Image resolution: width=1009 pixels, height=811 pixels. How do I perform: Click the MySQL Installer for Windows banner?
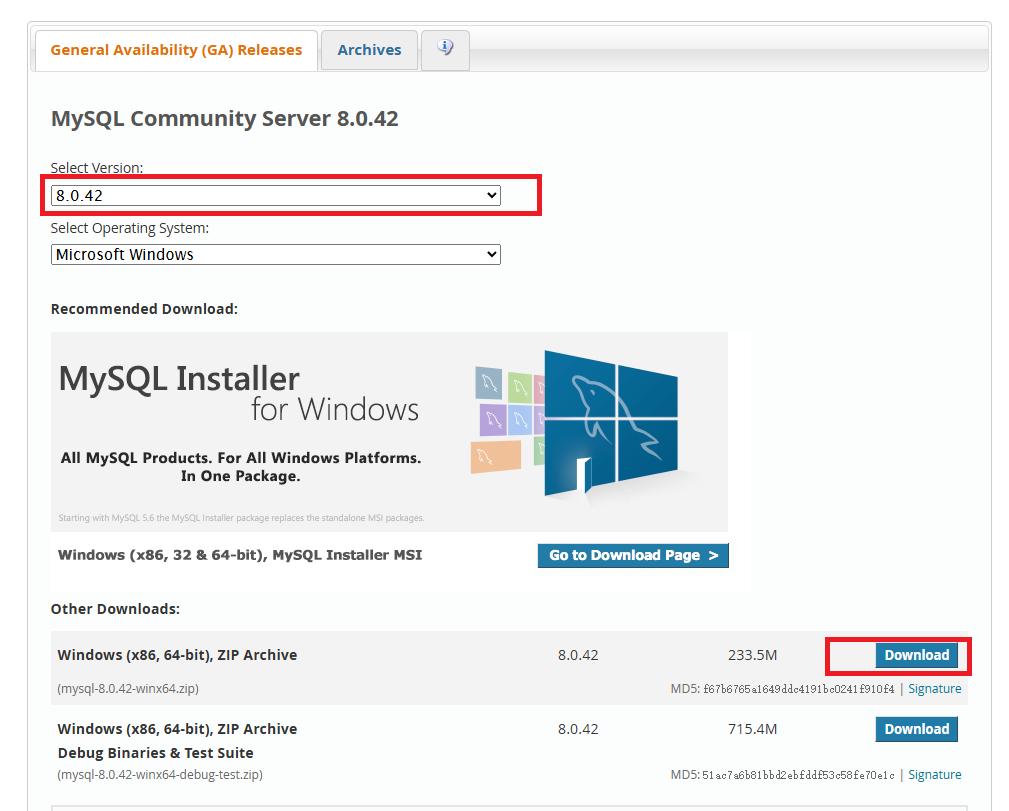tap(389, 432)
